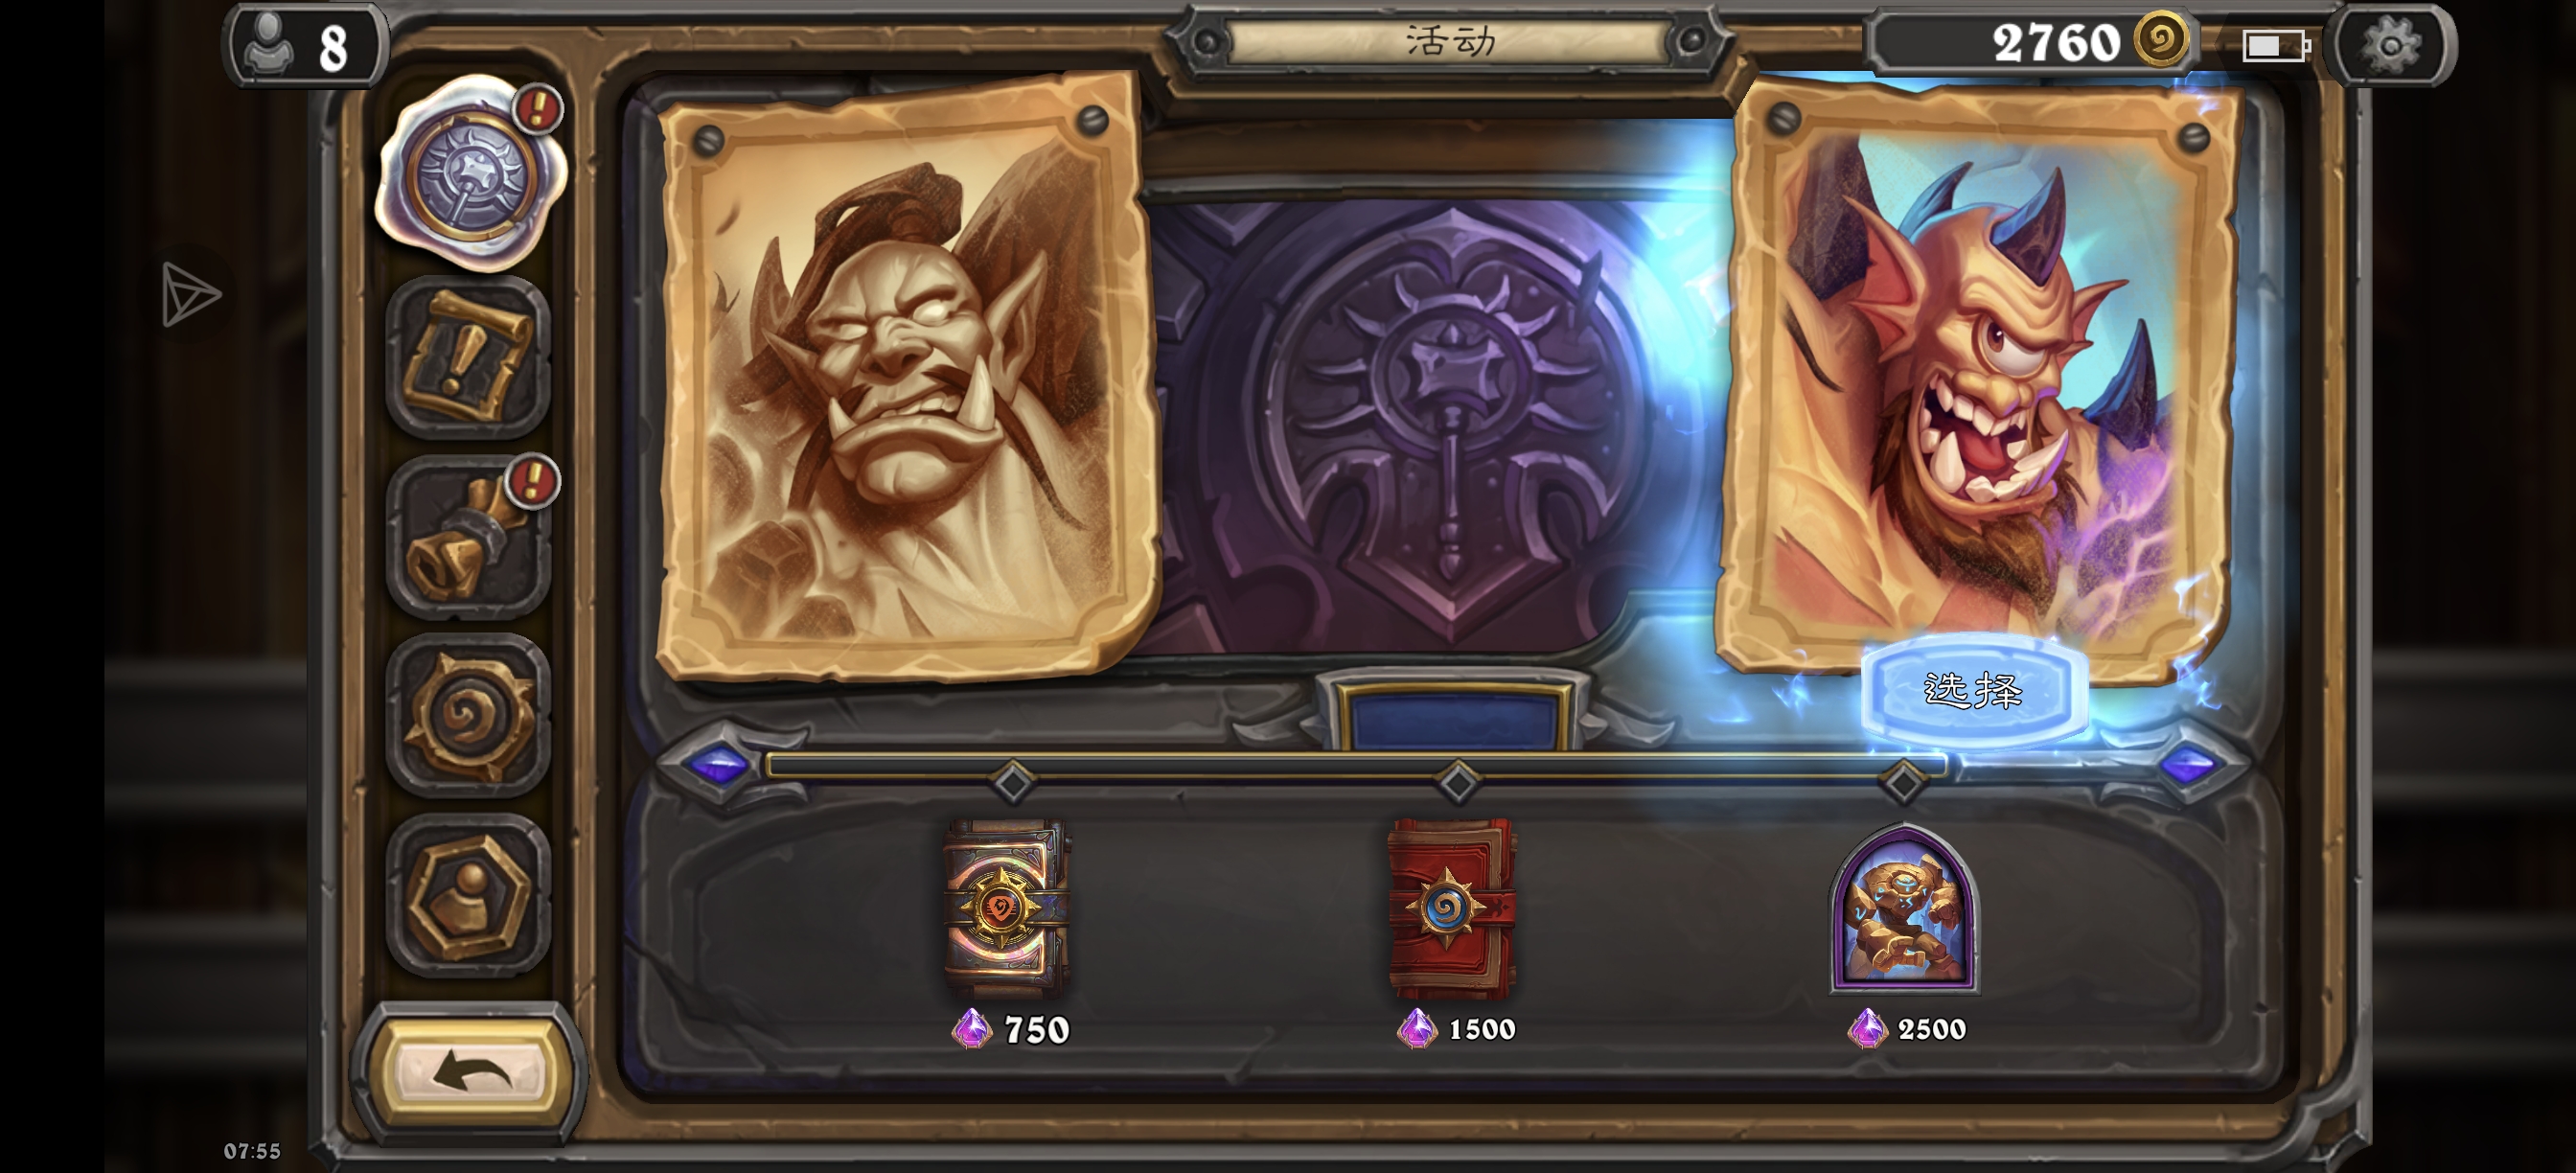
Task: Select the sepia orc portrait card
Action: tap(907, 375)
